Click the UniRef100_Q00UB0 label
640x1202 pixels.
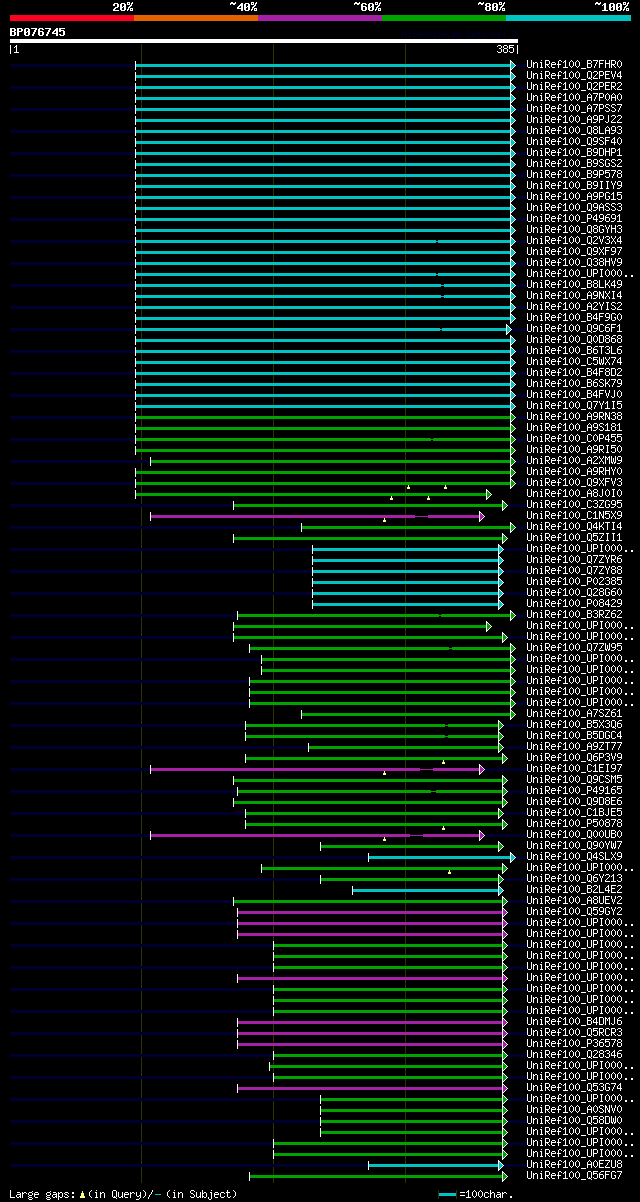(574, 834)
